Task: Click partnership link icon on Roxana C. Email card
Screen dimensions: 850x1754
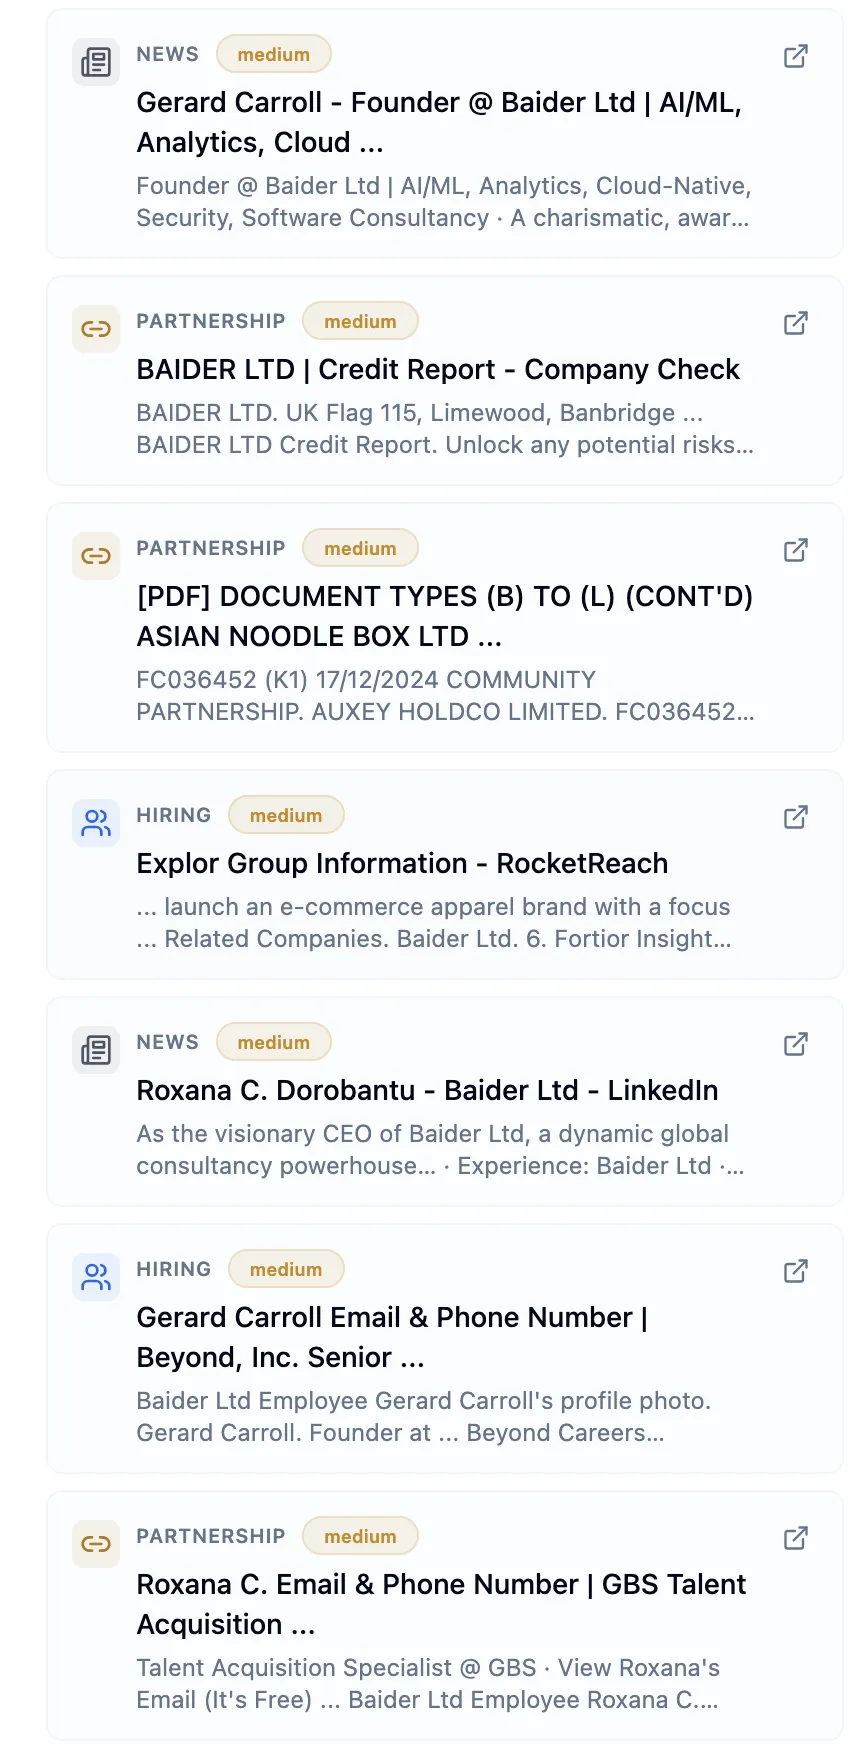Action: point(96,1544)
